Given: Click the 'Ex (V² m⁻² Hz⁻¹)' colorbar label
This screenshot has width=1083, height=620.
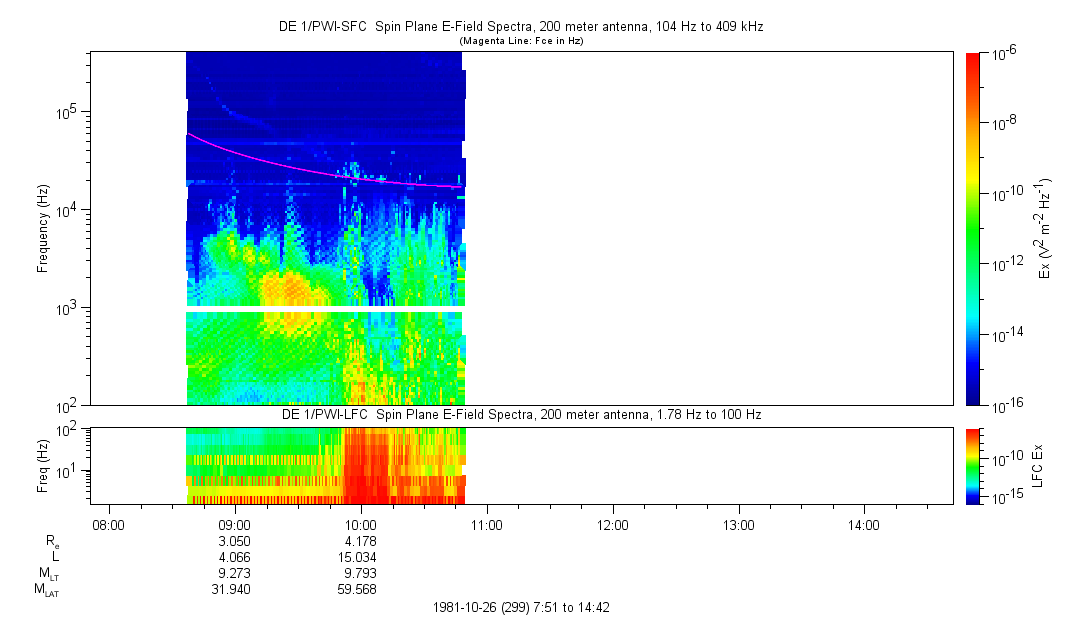Looking at the screenshot, I should 1044,229.
